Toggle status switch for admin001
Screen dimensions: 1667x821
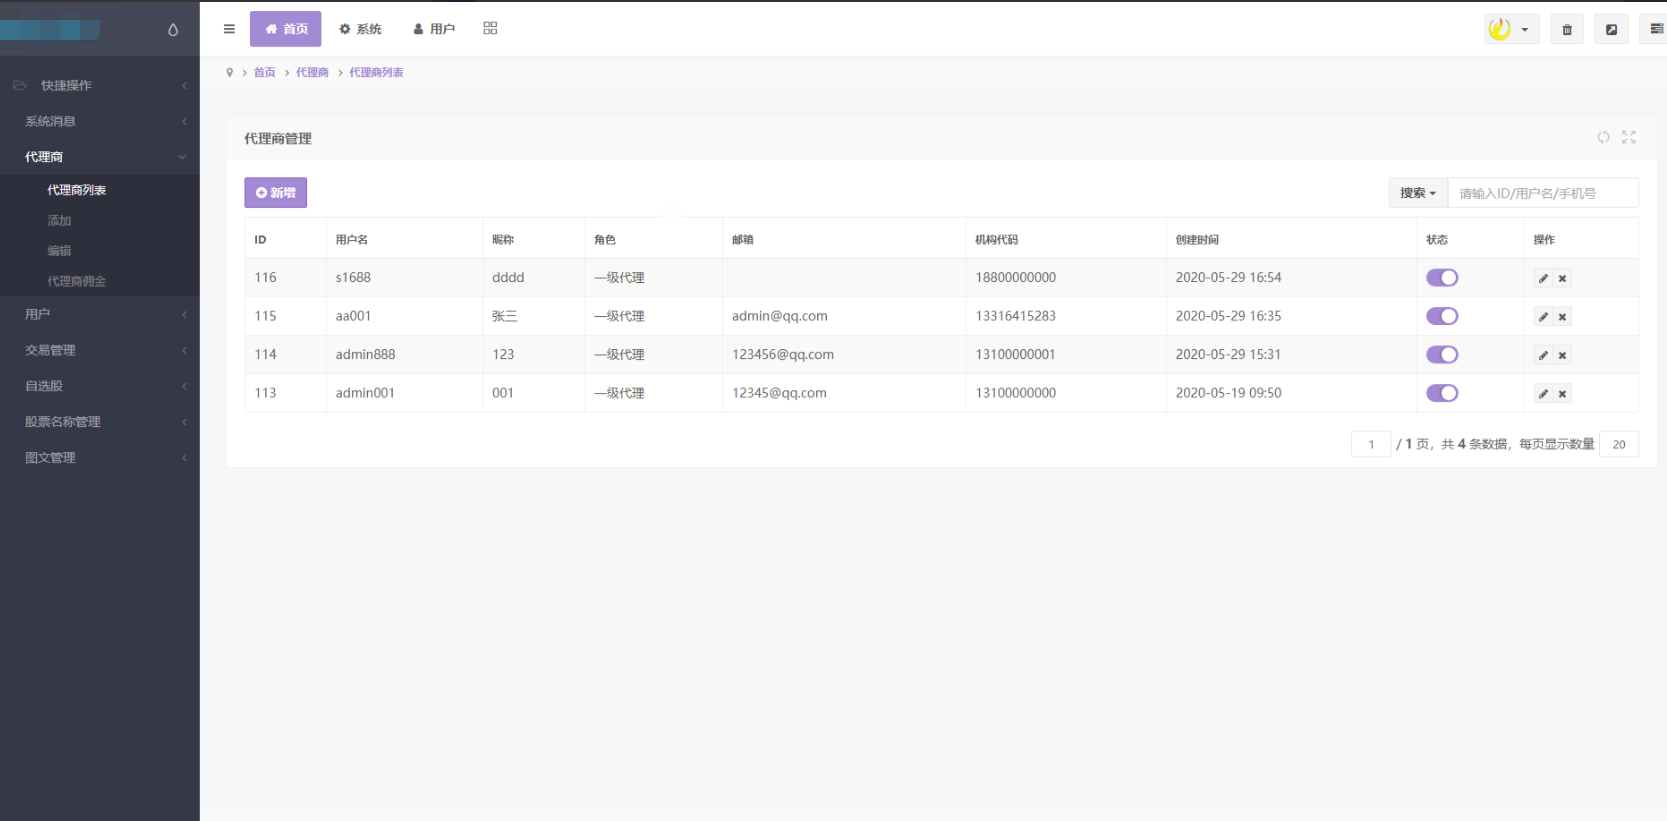click(1441, 393)
